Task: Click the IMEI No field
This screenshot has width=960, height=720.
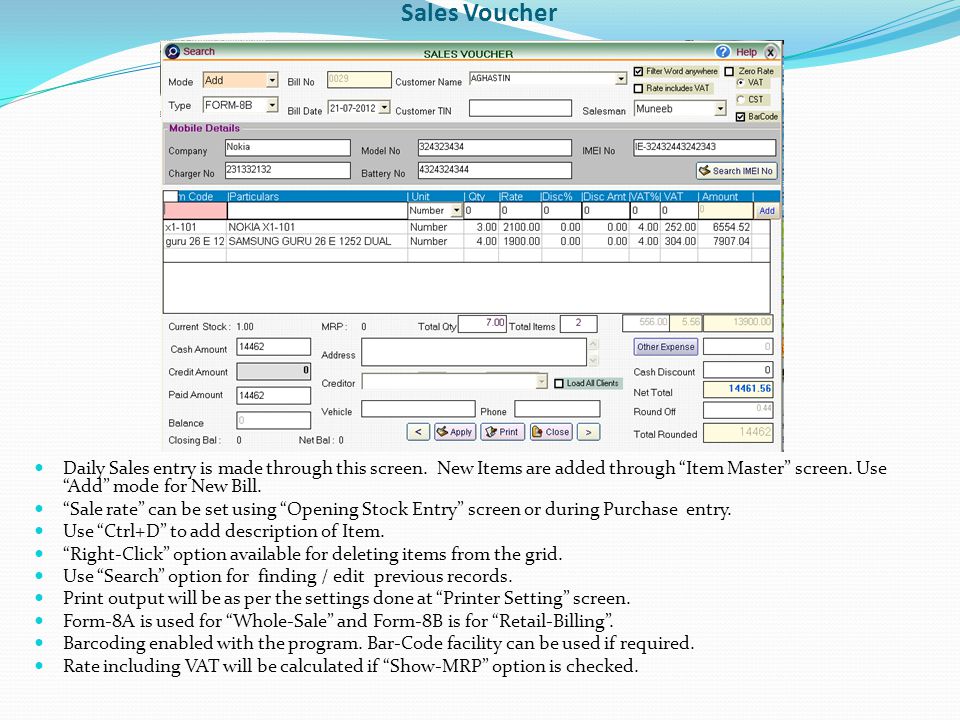Action: 705,148
